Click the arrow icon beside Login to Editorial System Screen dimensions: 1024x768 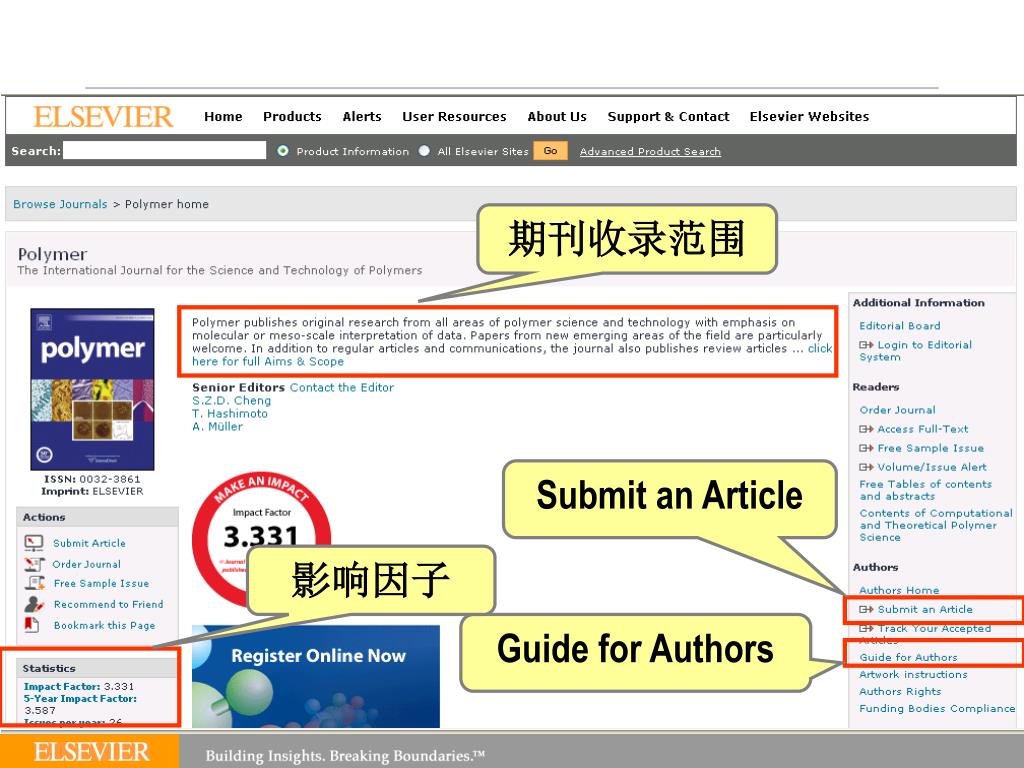tap(866, 345)
